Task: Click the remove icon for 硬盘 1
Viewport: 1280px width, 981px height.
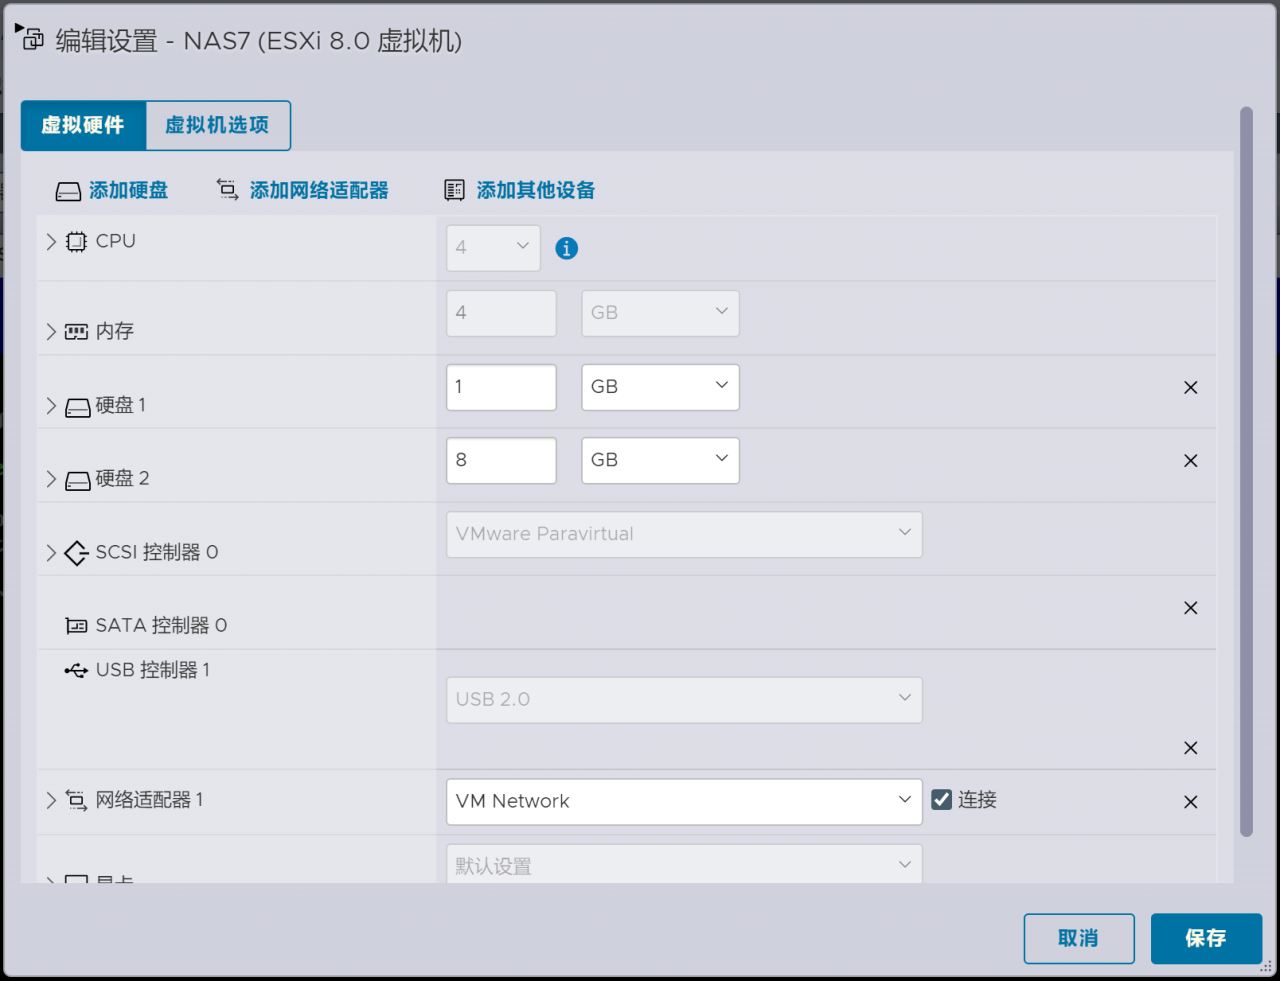Action: pyautogui.click(x=1190, y=387)
